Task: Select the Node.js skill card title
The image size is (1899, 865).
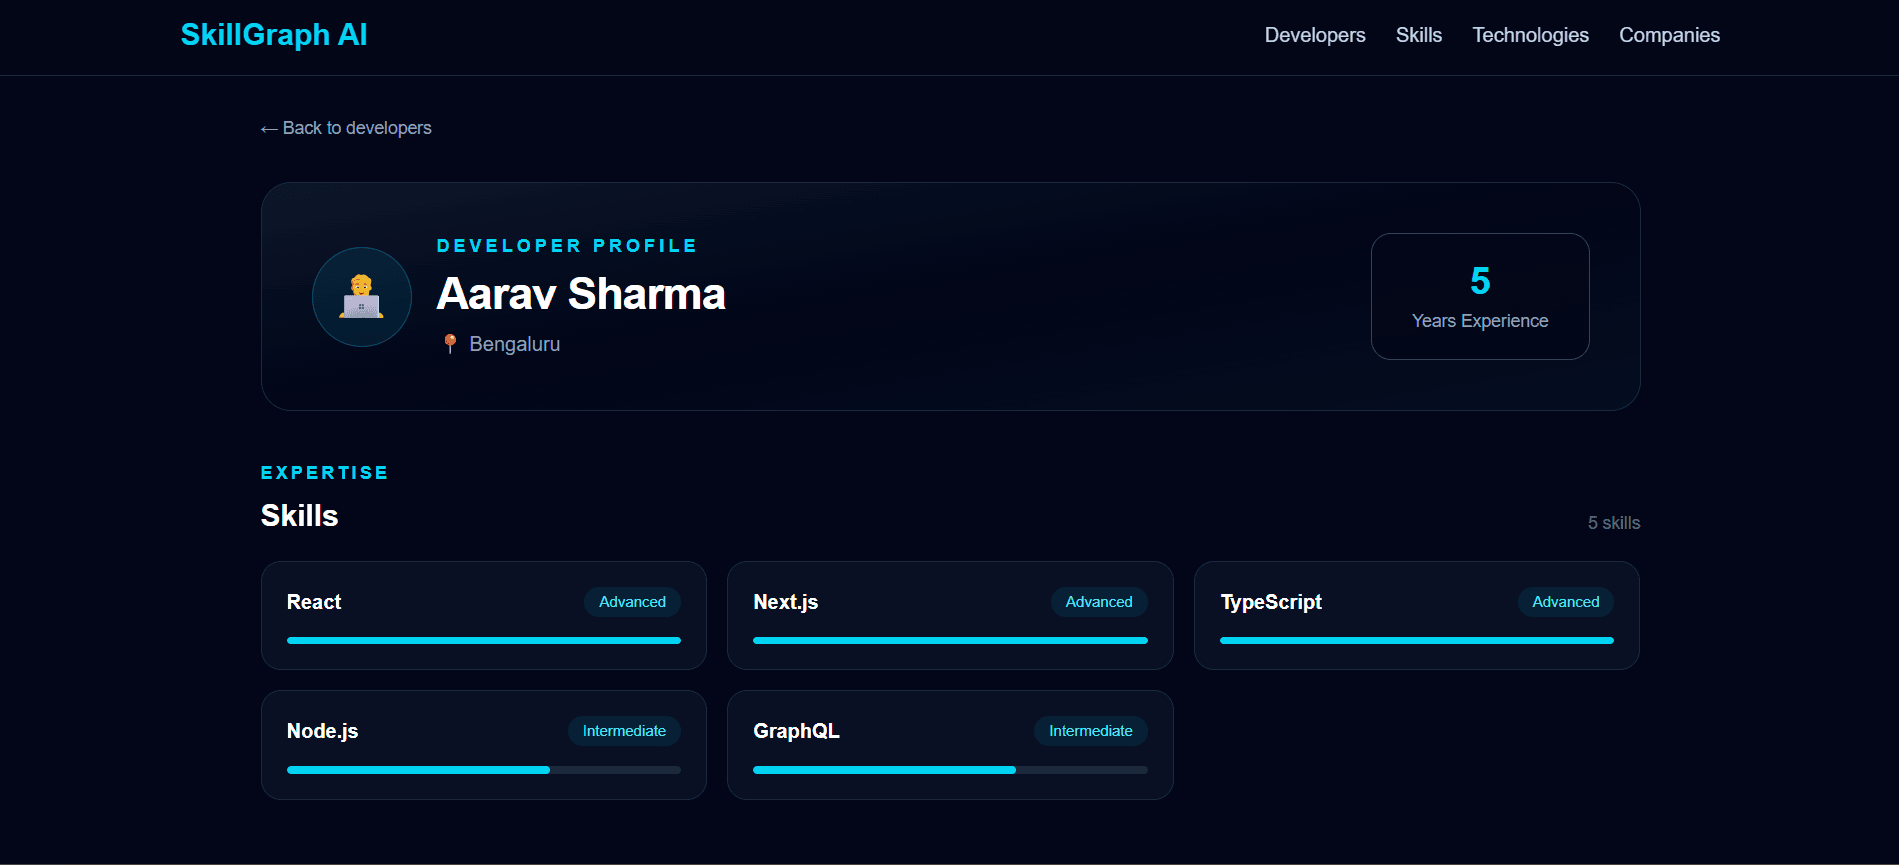Action: [x=322, y=731]
